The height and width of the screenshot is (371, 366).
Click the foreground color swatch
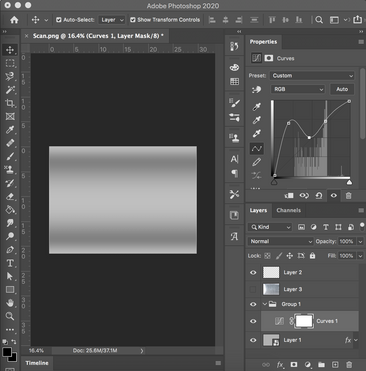[x=7, y=352]
